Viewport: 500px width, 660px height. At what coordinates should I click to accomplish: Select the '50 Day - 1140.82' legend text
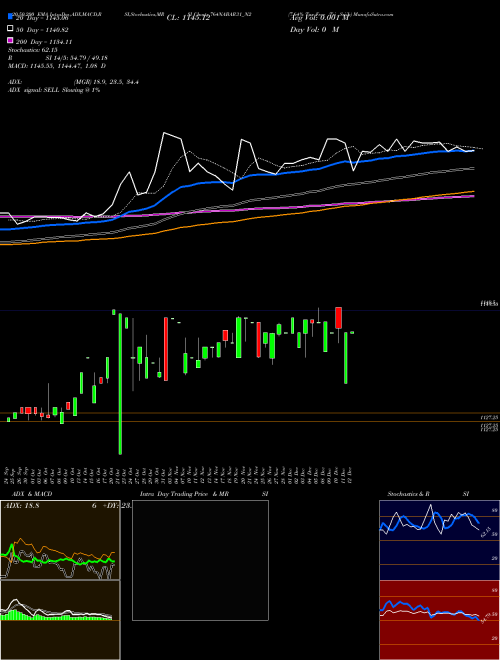pyautogui.click(x=42, y=30)
